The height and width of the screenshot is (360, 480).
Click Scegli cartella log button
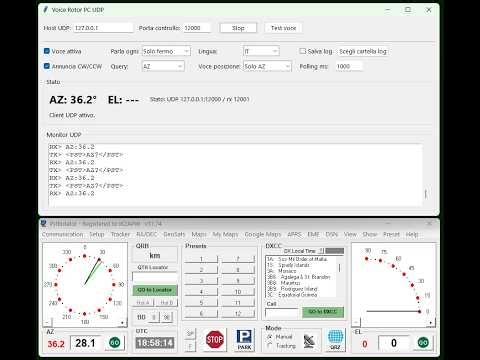tap(363, 51)
